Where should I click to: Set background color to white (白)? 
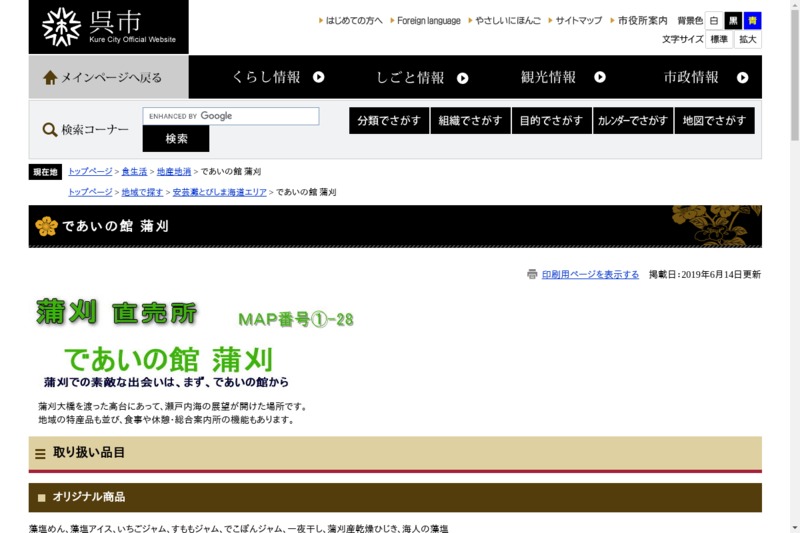pos(714,20)
